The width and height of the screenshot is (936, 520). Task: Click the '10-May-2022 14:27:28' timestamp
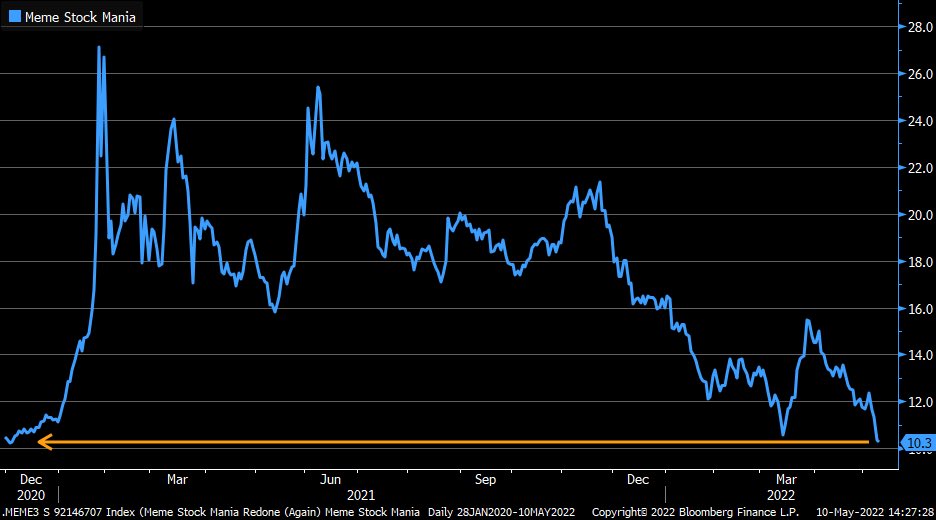875,512
